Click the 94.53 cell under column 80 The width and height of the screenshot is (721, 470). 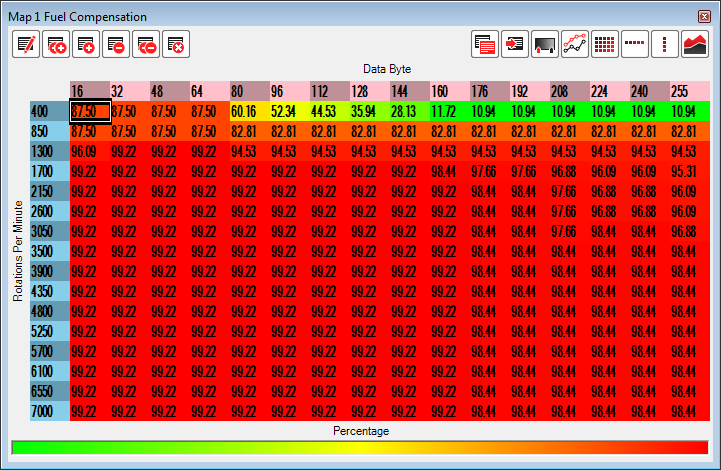click(x=250, y=151)
